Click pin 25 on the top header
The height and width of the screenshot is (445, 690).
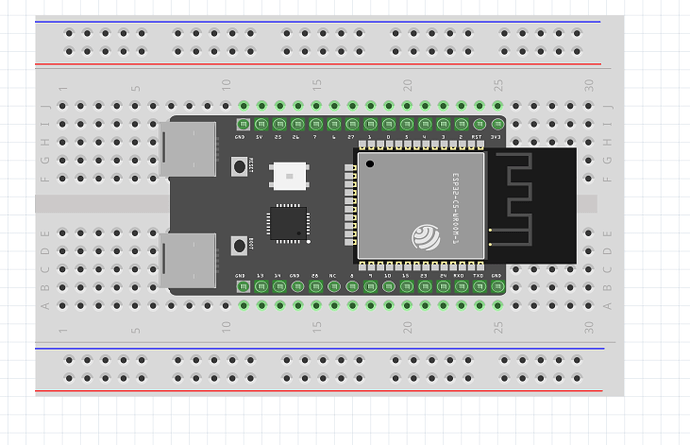click(279, 125)
